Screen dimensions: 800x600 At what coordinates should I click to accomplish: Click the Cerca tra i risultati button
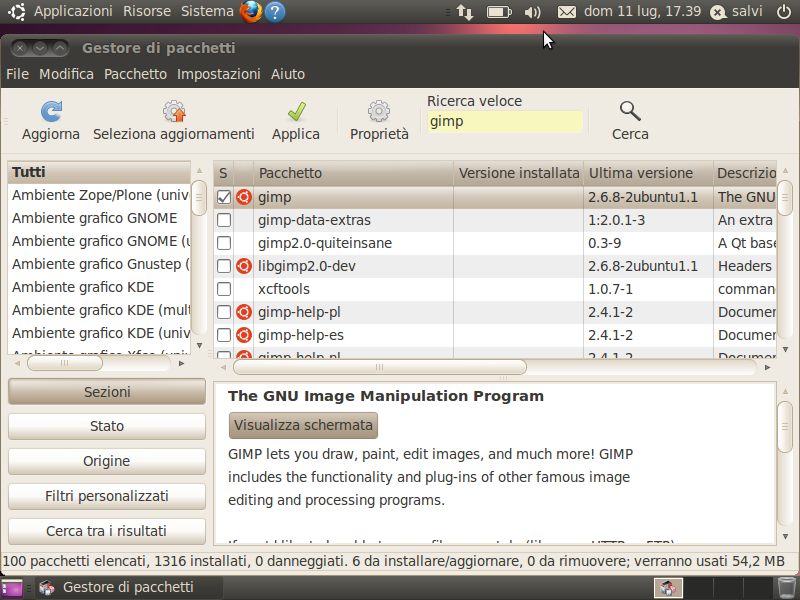tap(107, 531)
